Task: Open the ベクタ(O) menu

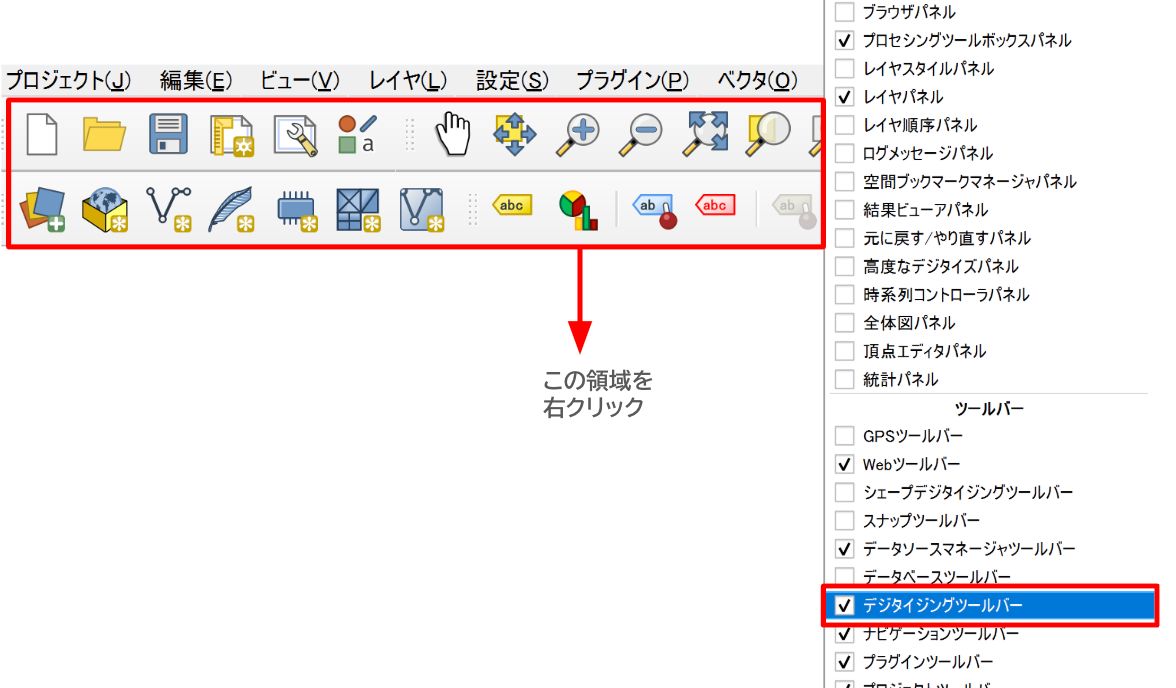Action: tap(757, 80)
